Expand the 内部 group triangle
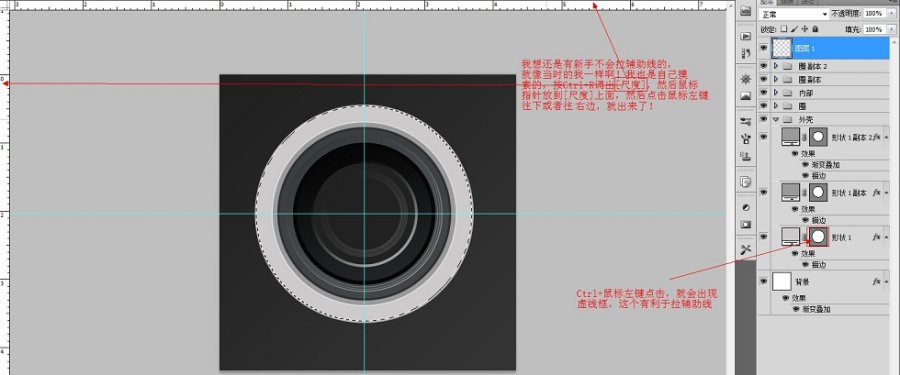This screenshot has width=900, height=375. [776, 93]
